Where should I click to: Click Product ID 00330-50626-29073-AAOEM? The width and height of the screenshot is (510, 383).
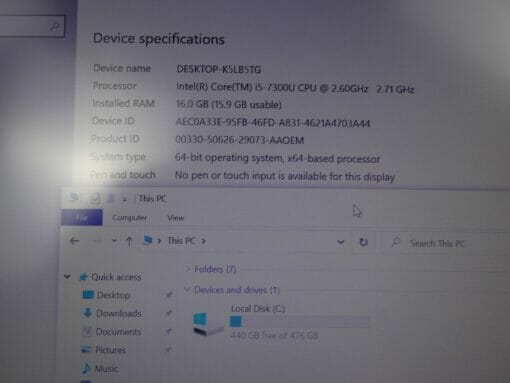pyautogui.click(x=240, y=140)
